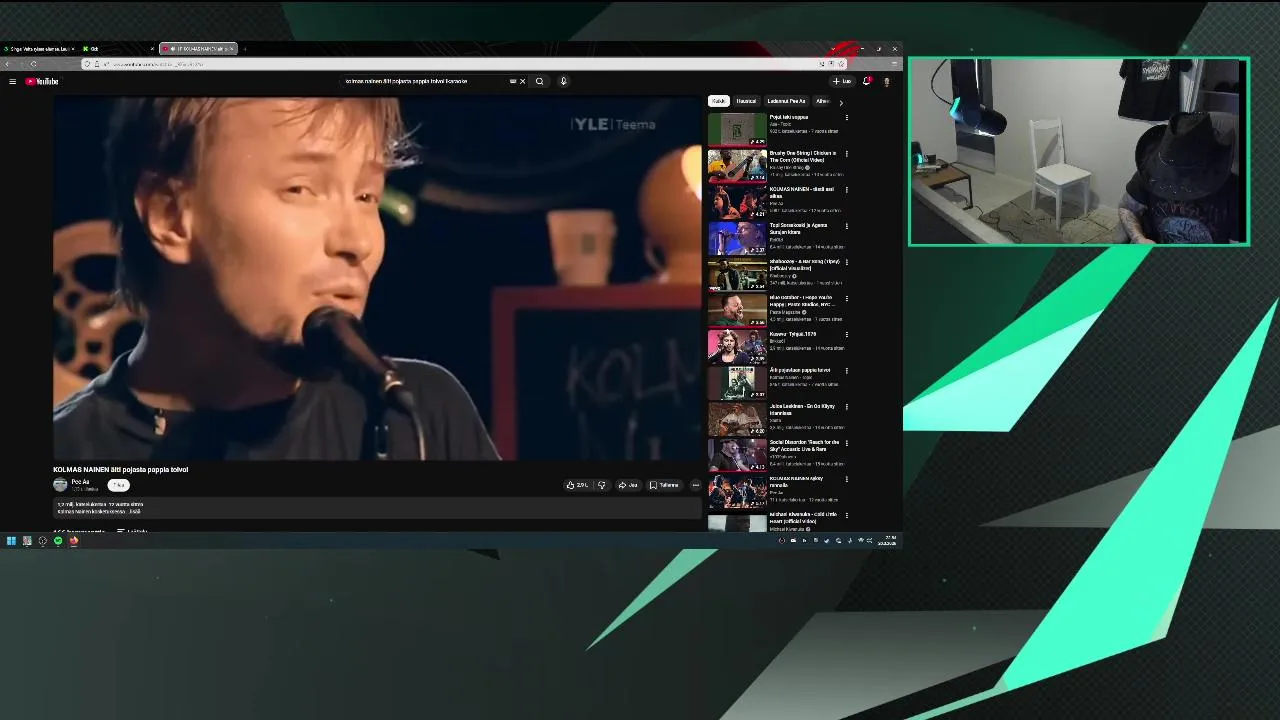The width and height of the screenshot is (1280, 720).
Task: Open Kaseva Tyttöjä 1976 video thumbnail
Action: click(737, 346)
